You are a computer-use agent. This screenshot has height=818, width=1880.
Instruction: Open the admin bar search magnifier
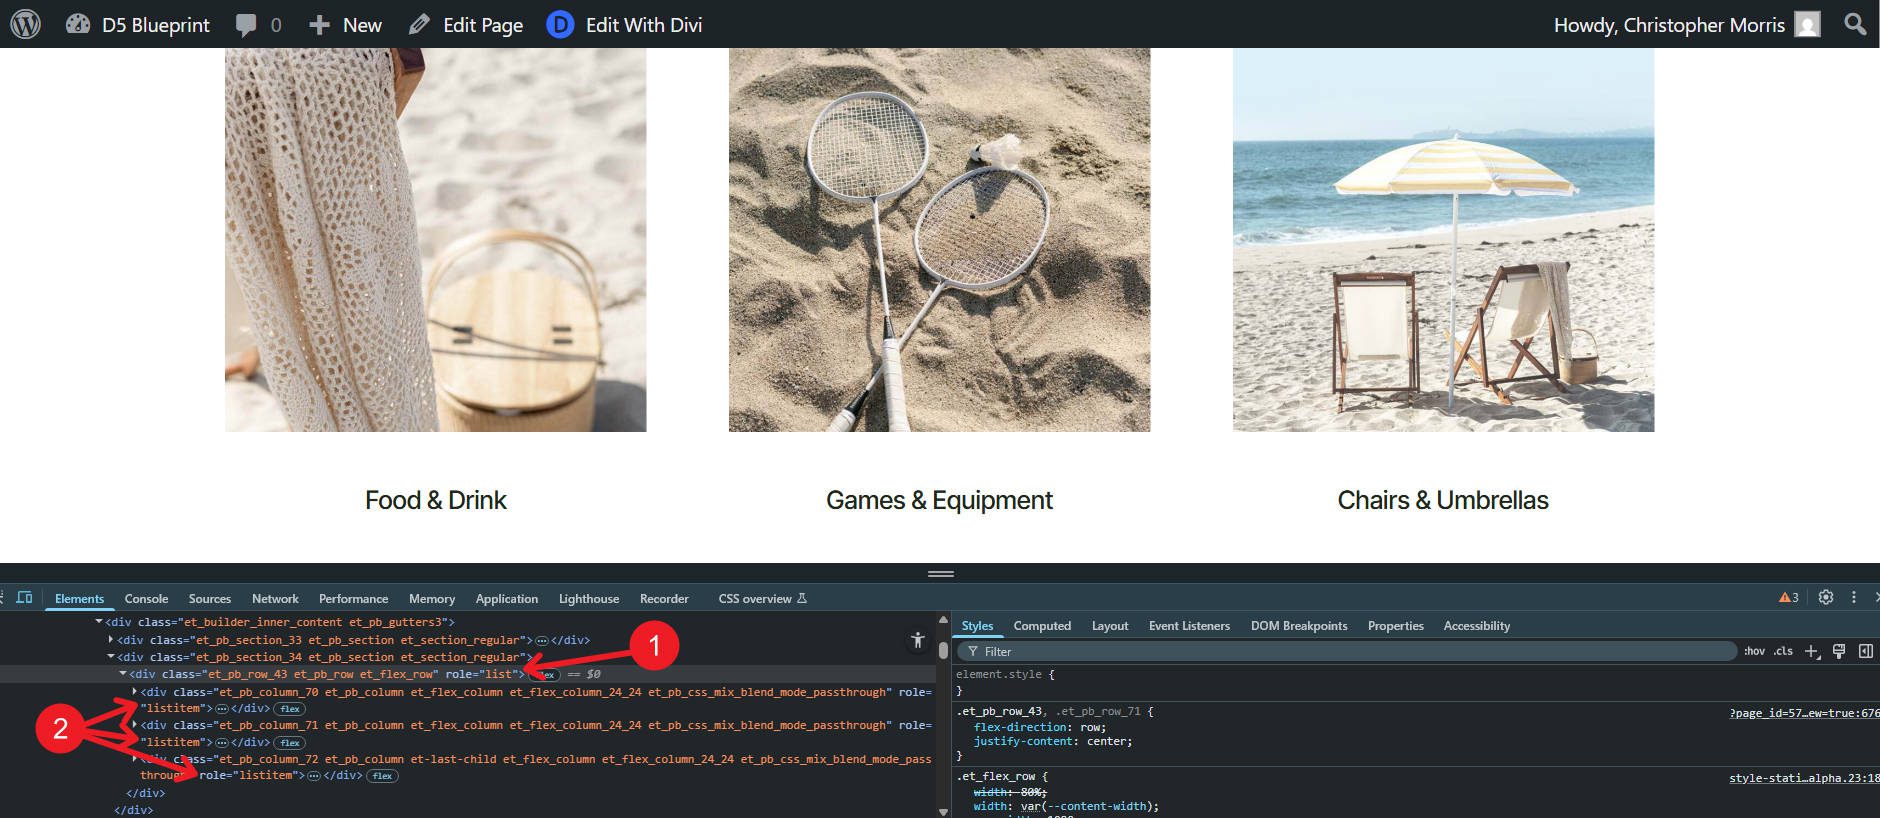(x=1855, y=24)
